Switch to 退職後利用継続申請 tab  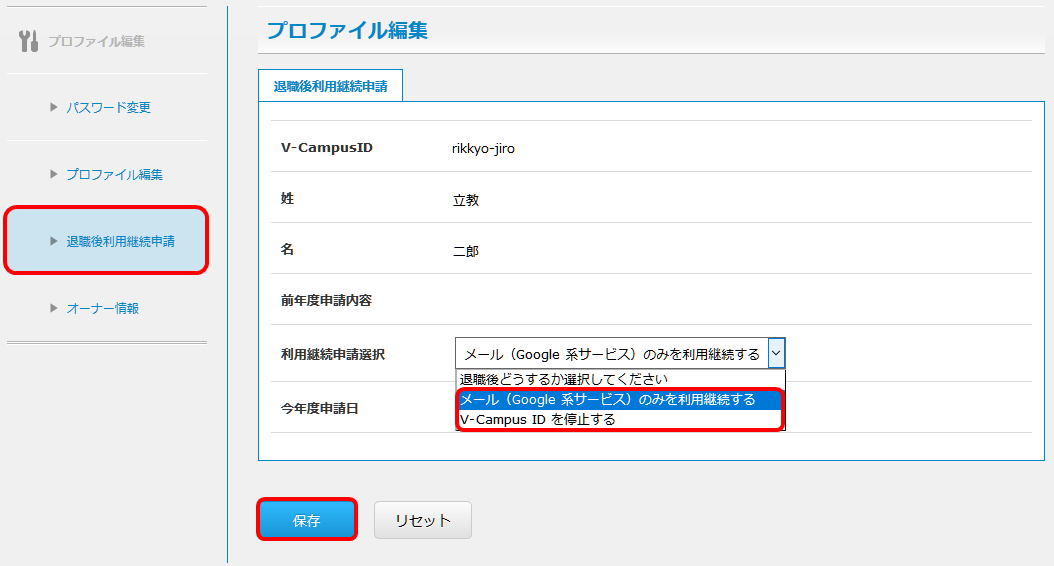coord(331,86)
